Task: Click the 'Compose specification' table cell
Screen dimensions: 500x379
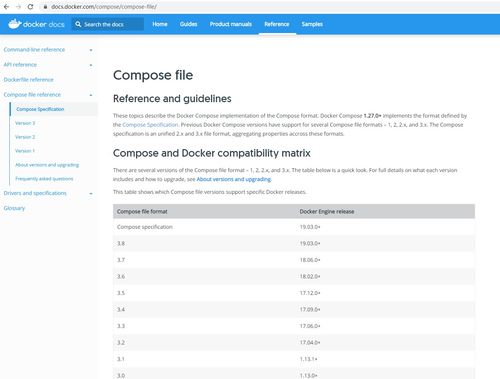Action: pos(145,227)
